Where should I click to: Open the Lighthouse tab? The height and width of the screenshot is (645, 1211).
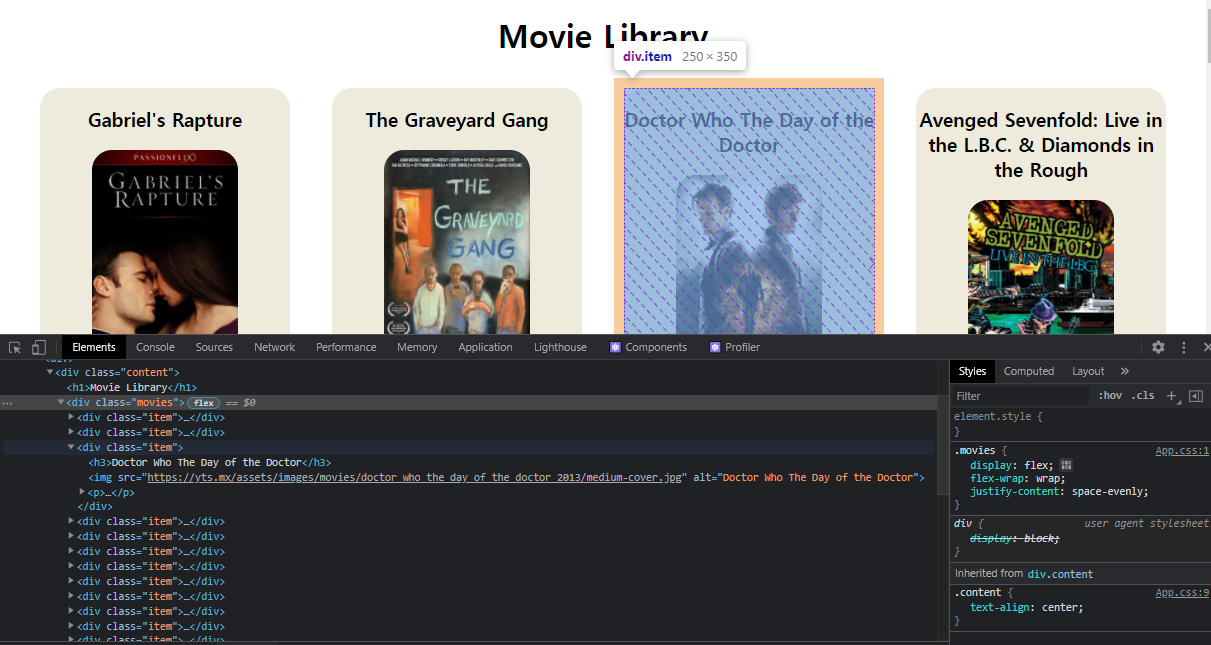pyautogui.click(x=560, y=347)
